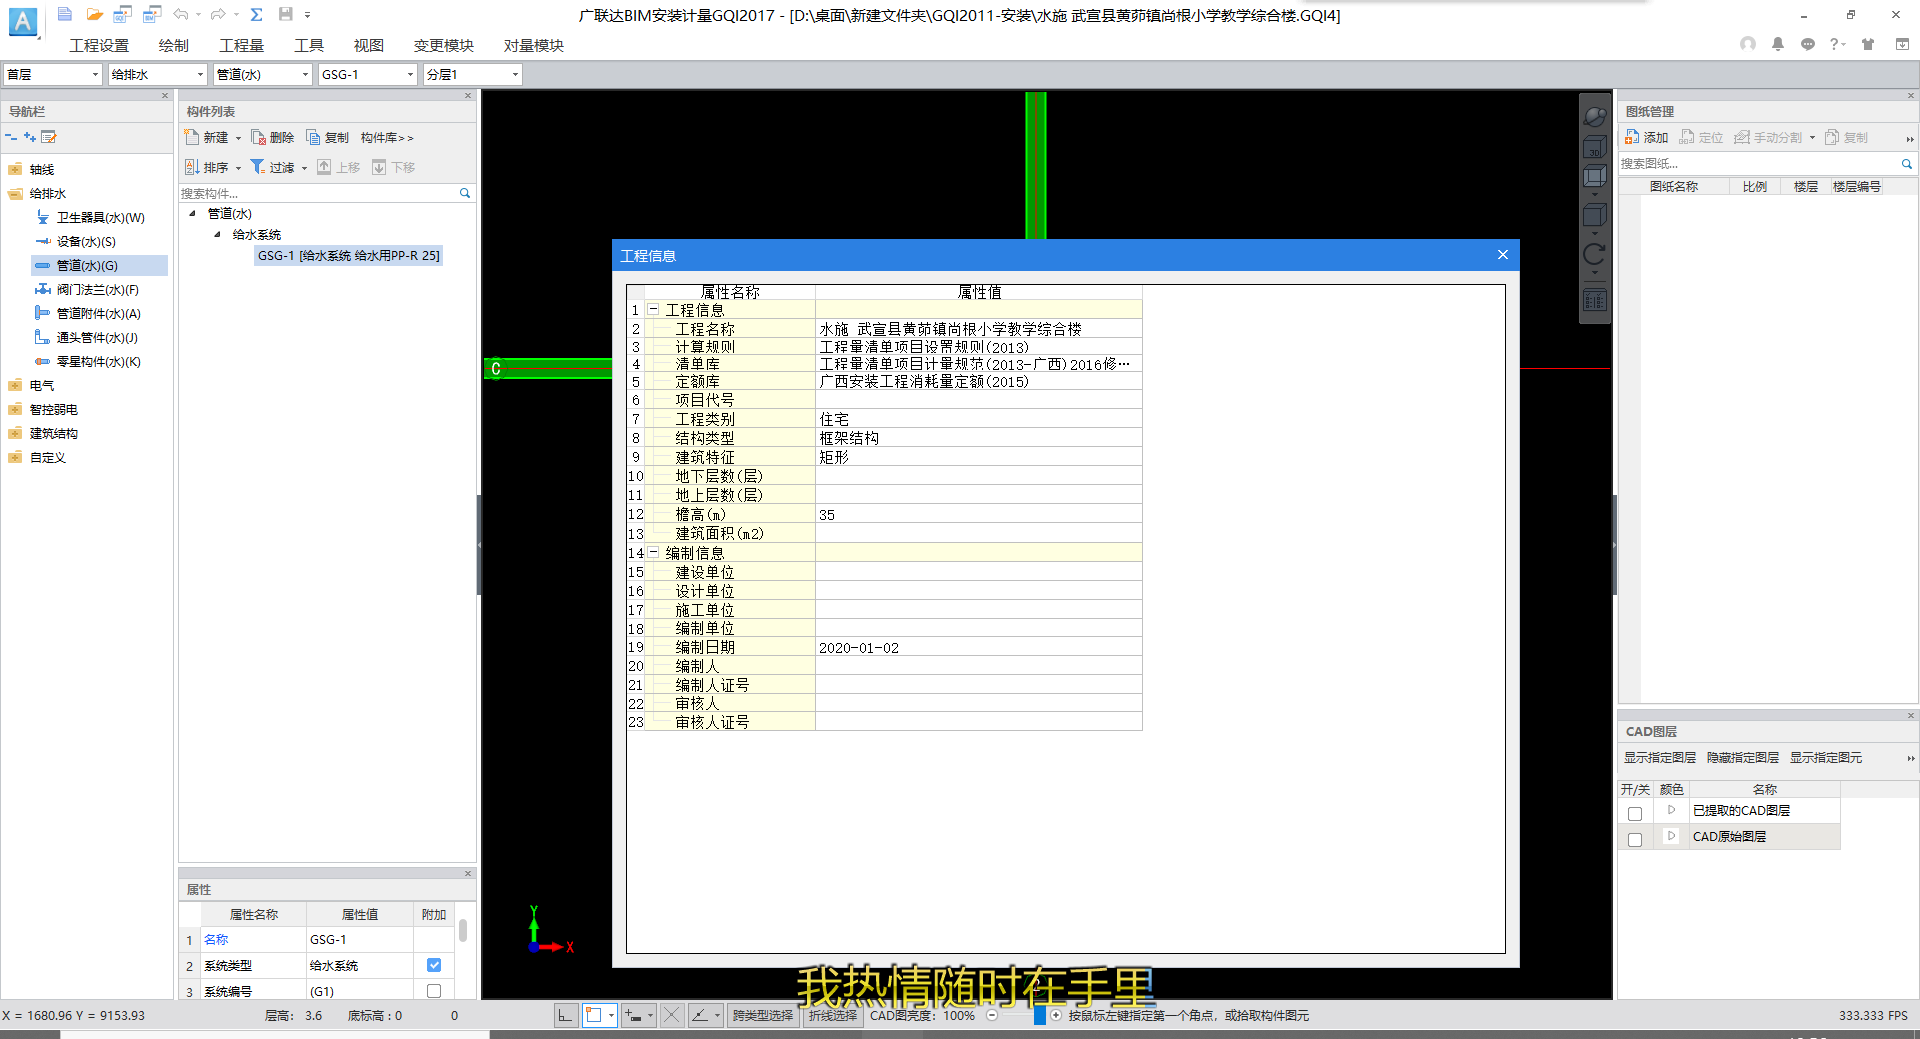1920x1039 pixels.
Task: Increase CAD brightness with plus button
Action: pos(1056,1015)
